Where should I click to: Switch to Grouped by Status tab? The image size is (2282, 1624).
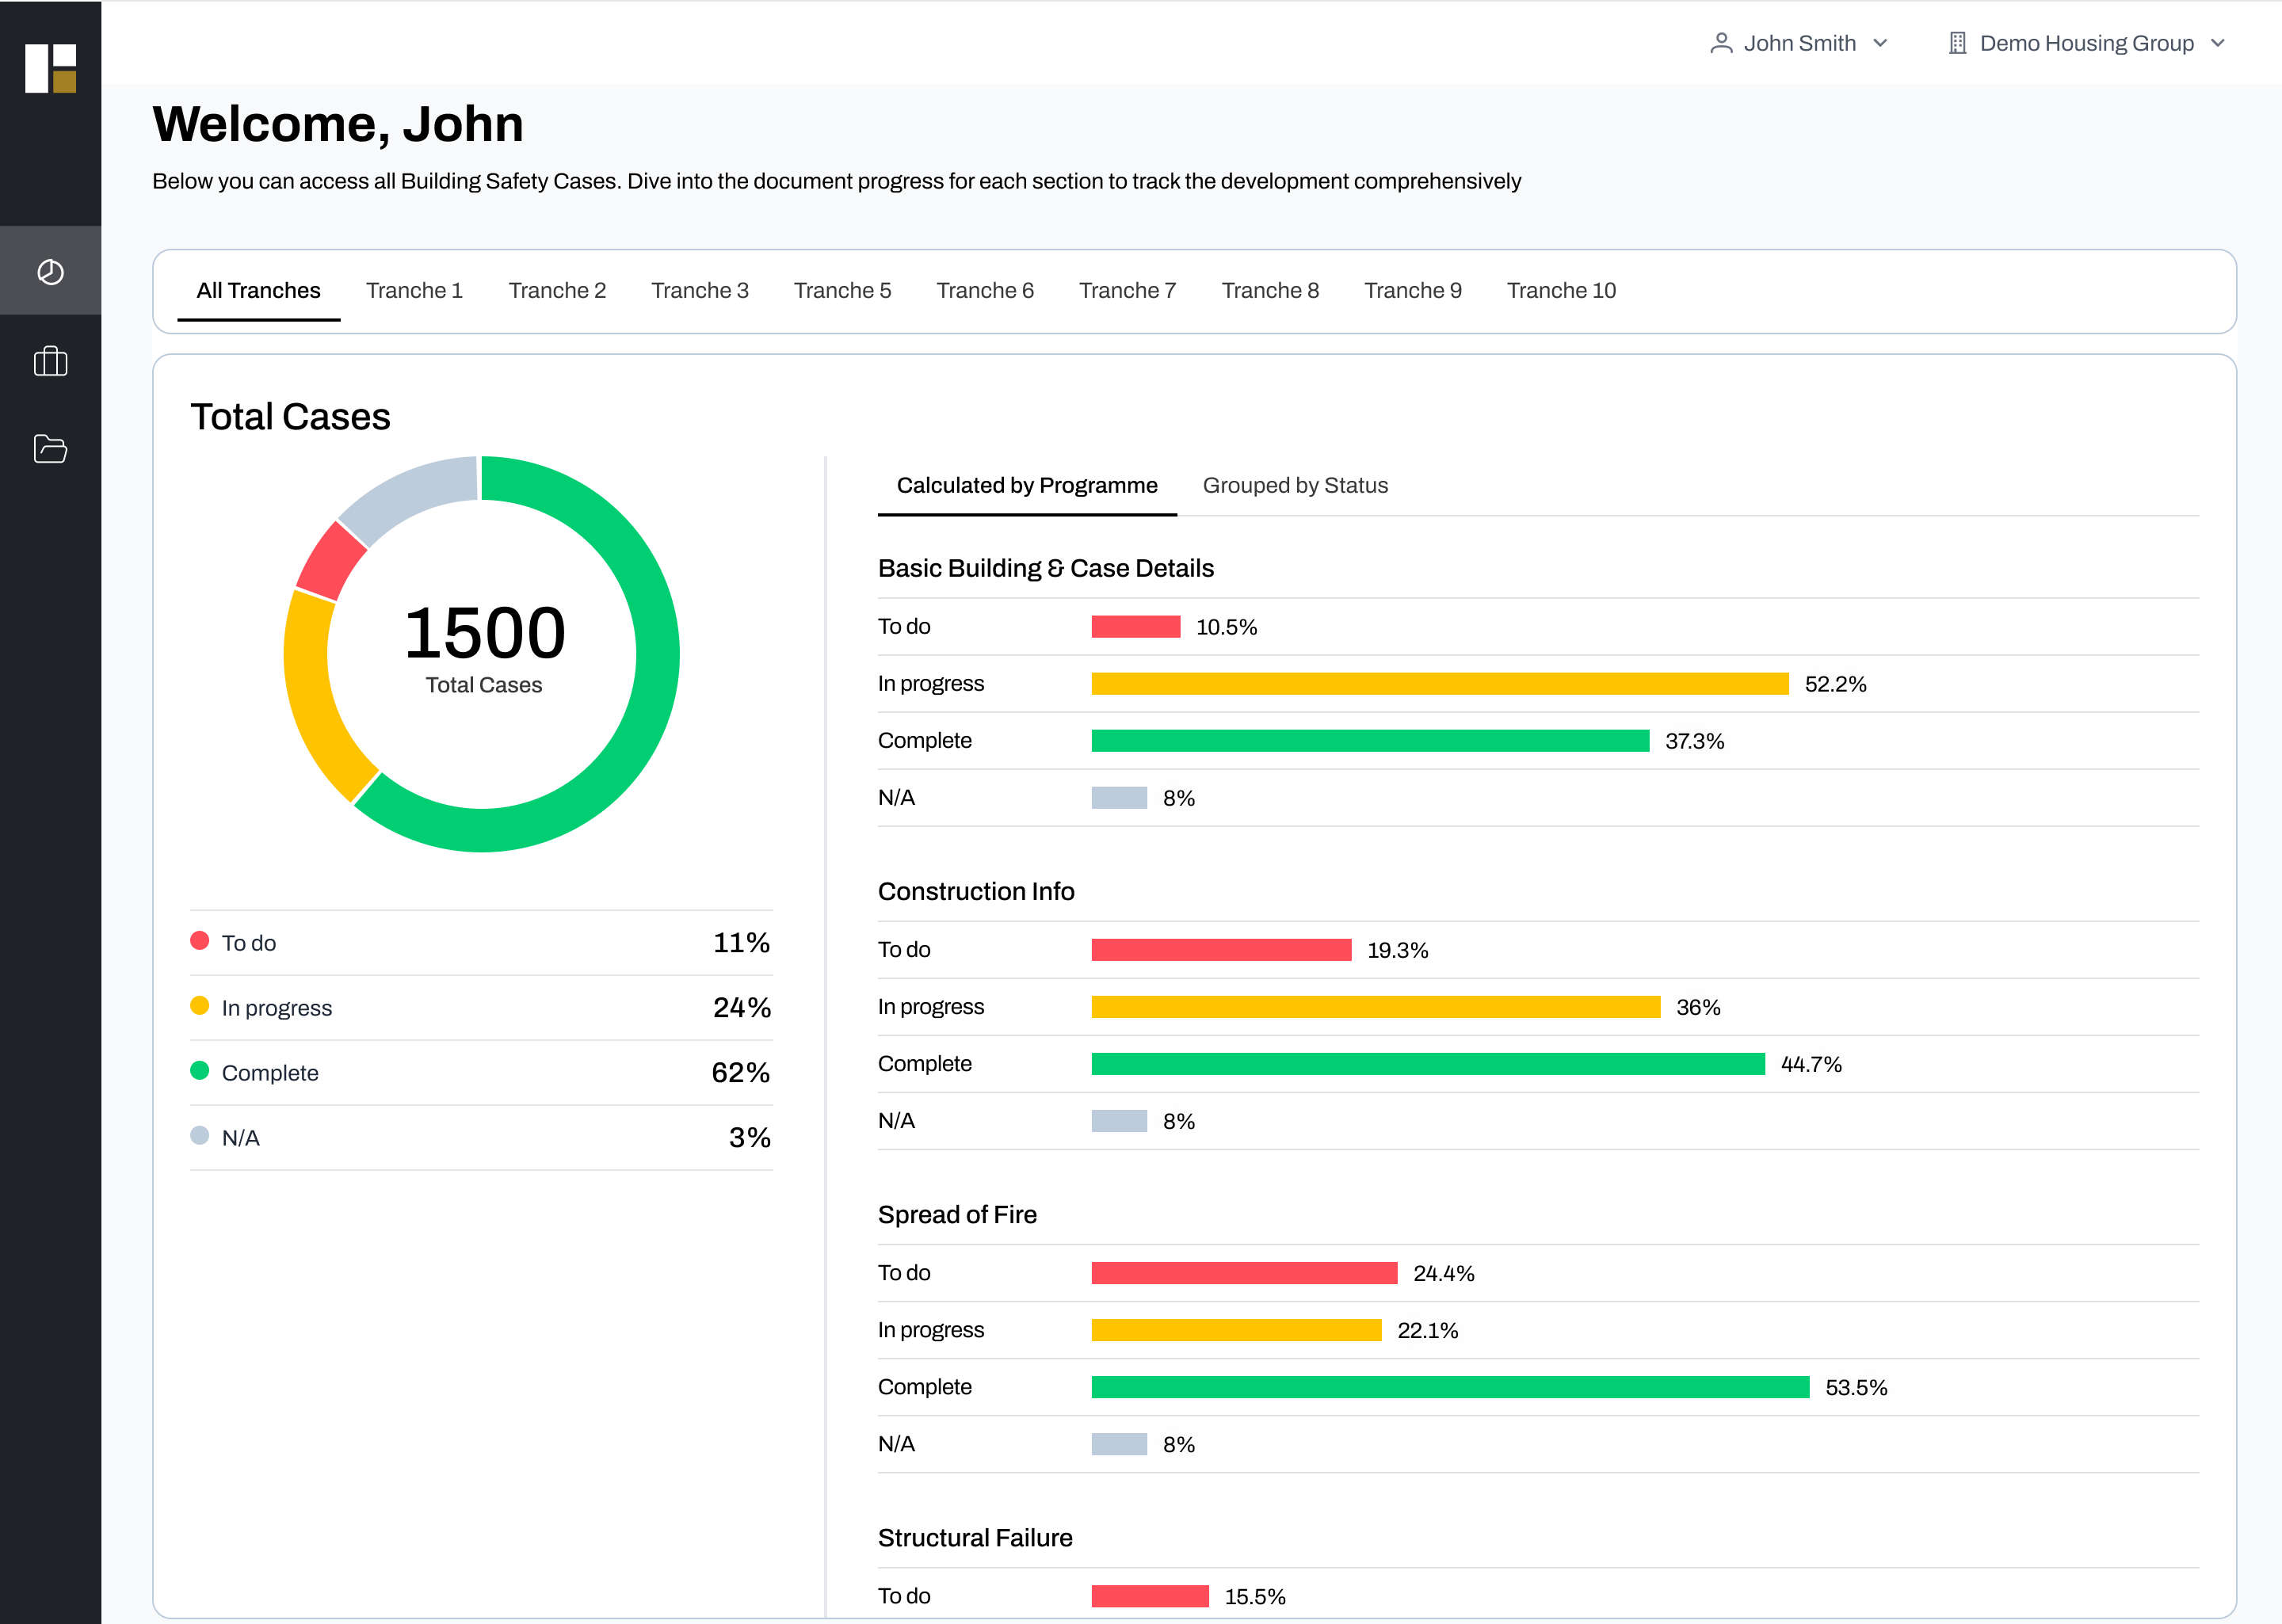[1295, 486]
